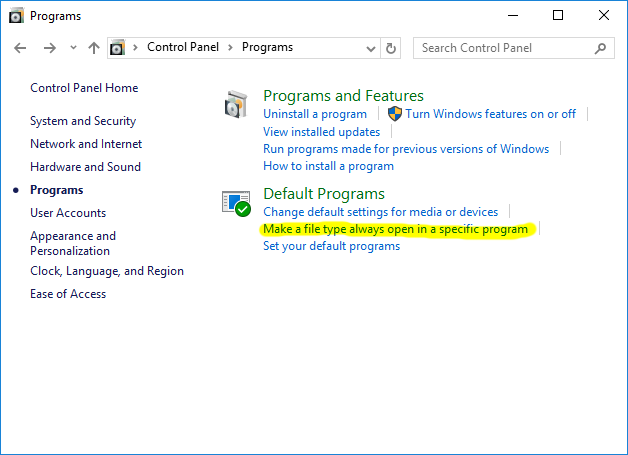Screen dimensions: 628x455
Task: Click Uninstall a program
Action: click(x=315, y=114)
